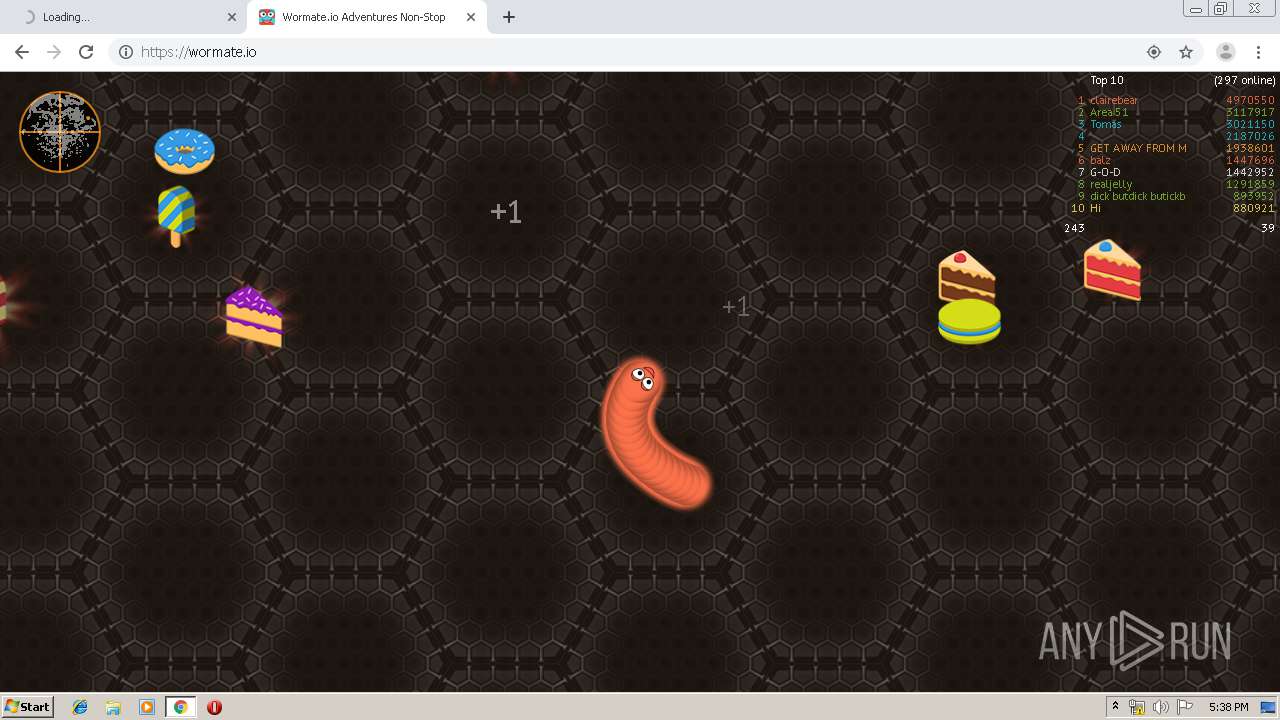
Task: Click leaderboard player balz
Action: [1100, 160]
